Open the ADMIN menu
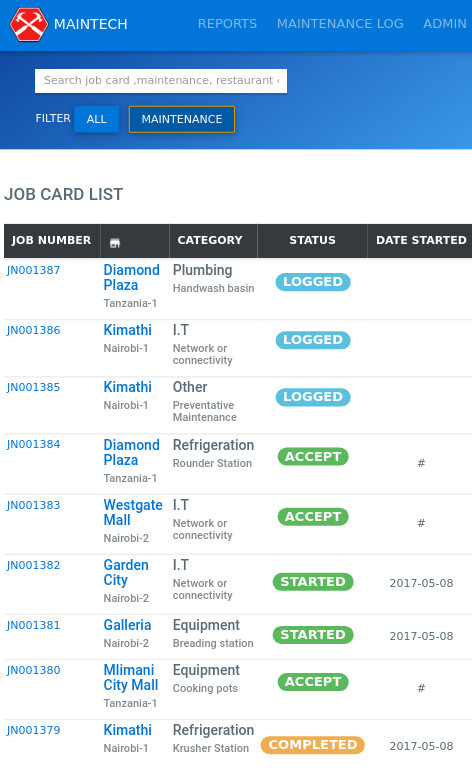This screenshot has height=770, width=472. point(445,24)
